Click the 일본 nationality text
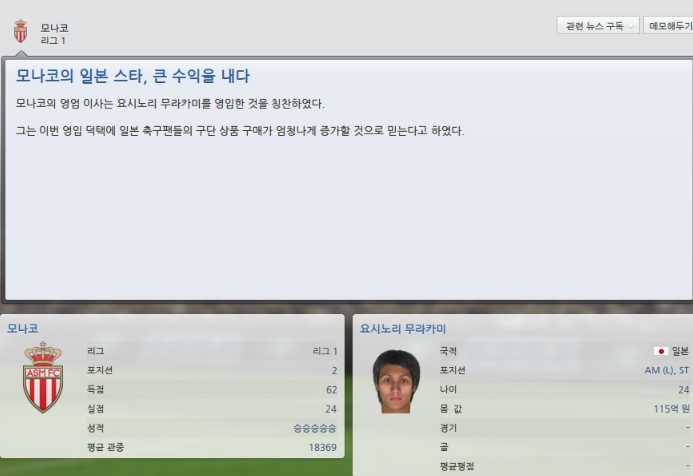Image resolution: width=693 pixels, height=476 pixels. (x=680, y=351)
